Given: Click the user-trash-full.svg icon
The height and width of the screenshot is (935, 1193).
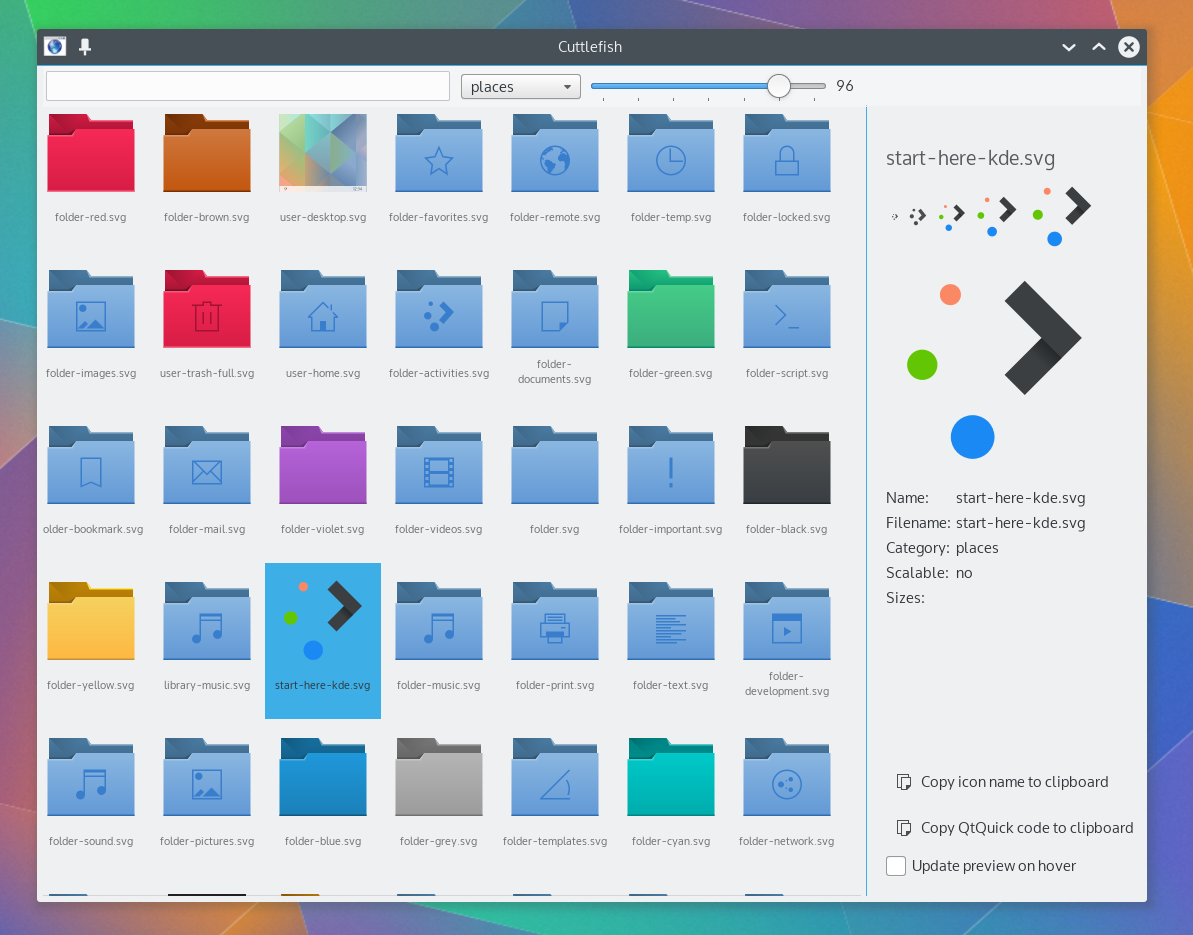Looking at the screenshot, I should coord(207,311).
